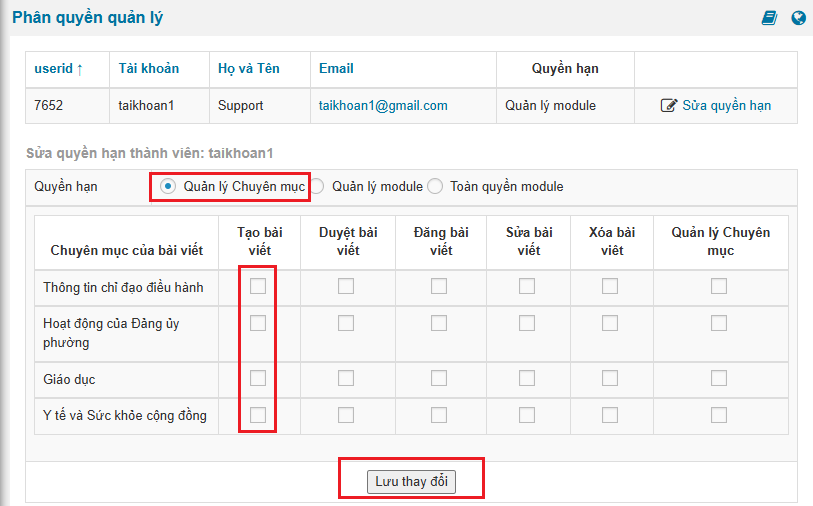The height and width of the screenshot is (506, 813).
Task: Select the Toàn quyền module radio option
Action: 435,186
